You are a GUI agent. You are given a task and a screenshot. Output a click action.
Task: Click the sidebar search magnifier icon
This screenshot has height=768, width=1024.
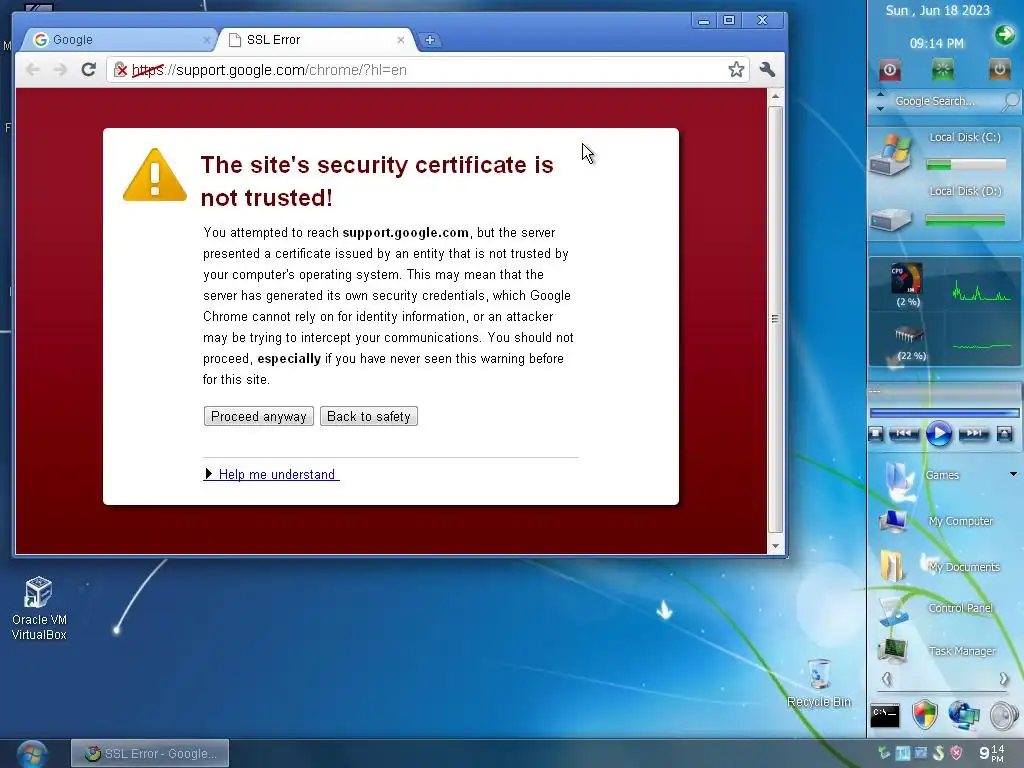[1010, 101]
